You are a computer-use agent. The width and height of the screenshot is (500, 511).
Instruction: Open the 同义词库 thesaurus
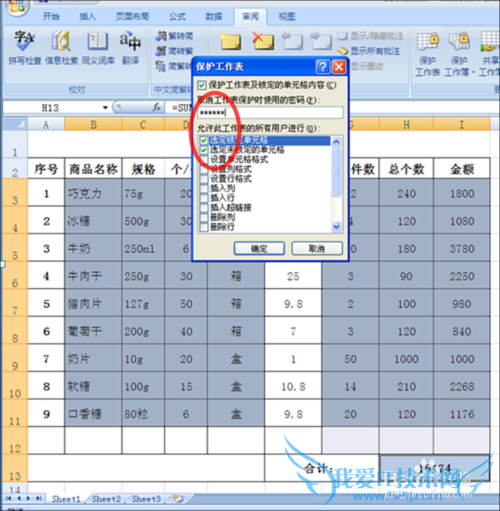tap(97, 41)
